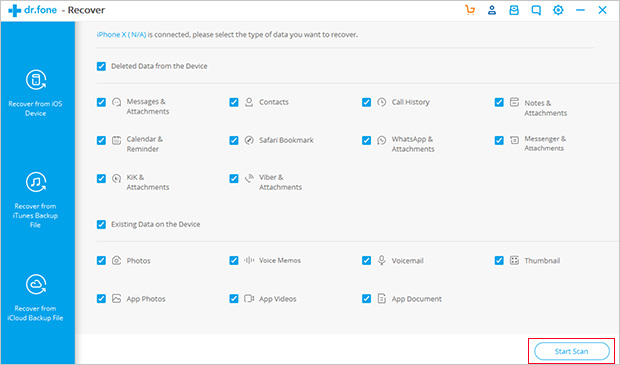The image size is (620, 365).
Task: Uncheck Deleted Data from the Device
Action: point(101,66)
